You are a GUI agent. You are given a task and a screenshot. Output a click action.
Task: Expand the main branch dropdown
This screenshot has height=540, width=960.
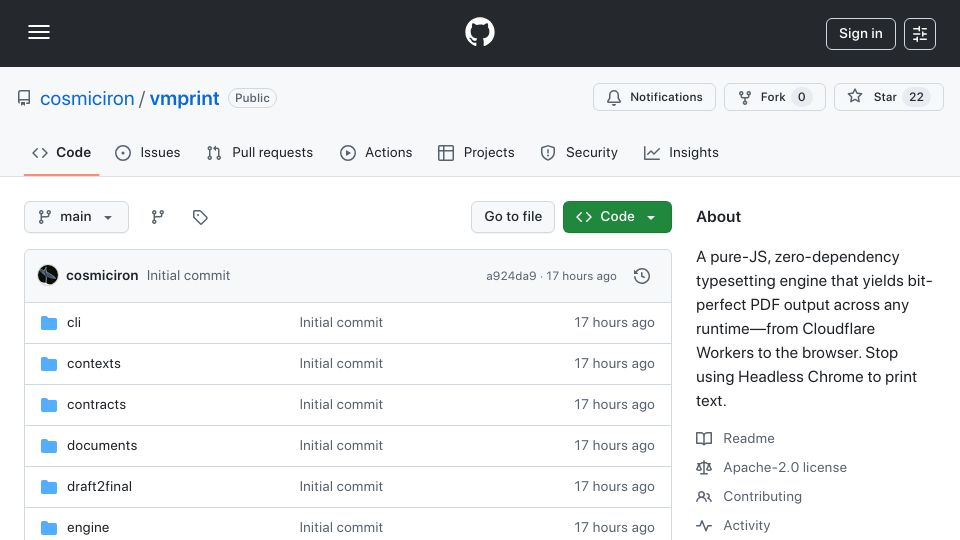pyautogui.click(x=77, y=217)
